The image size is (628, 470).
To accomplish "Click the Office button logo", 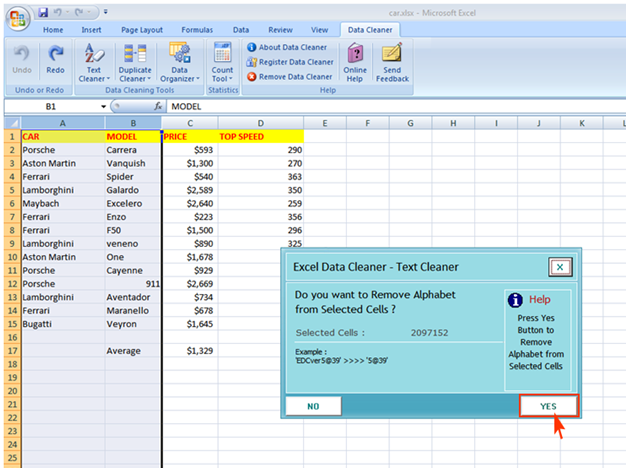I will pos(18,18).
